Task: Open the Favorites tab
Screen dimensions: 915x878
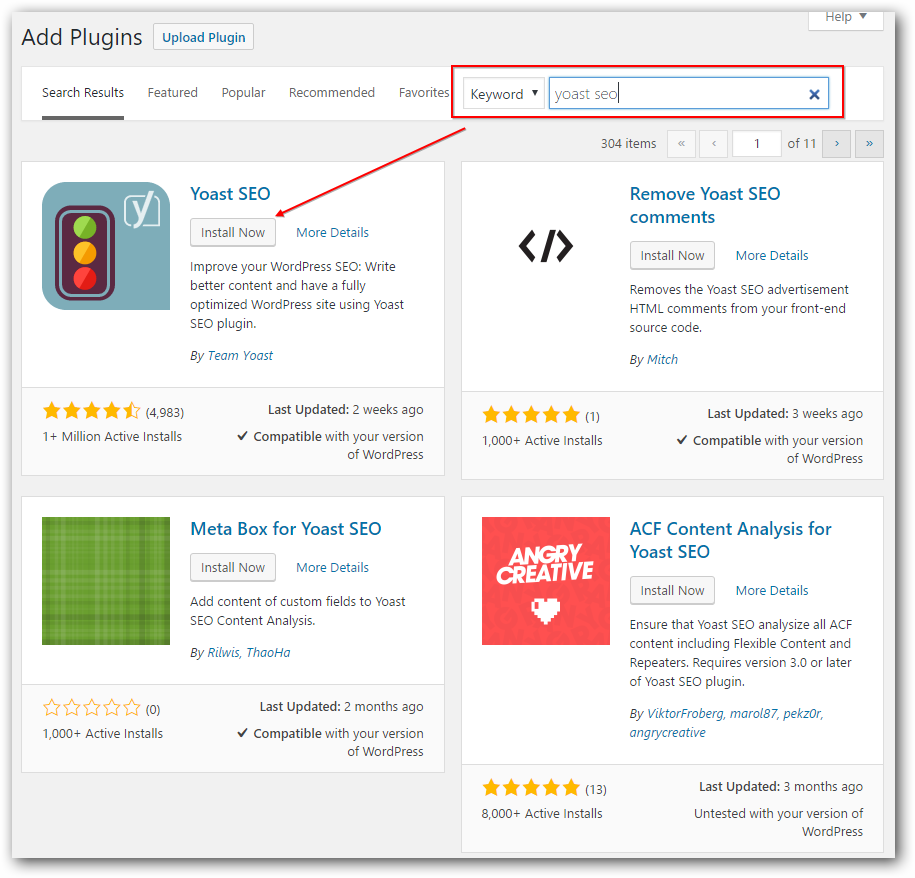Action: (424, 93)
